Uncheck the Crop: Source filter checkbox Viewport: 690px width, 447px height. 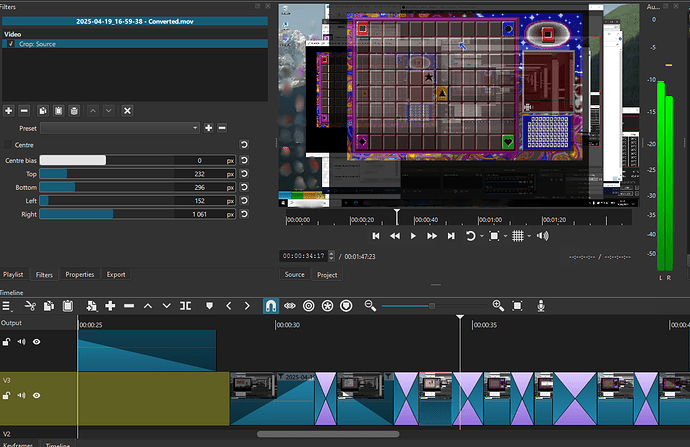[x=11, y=44]
